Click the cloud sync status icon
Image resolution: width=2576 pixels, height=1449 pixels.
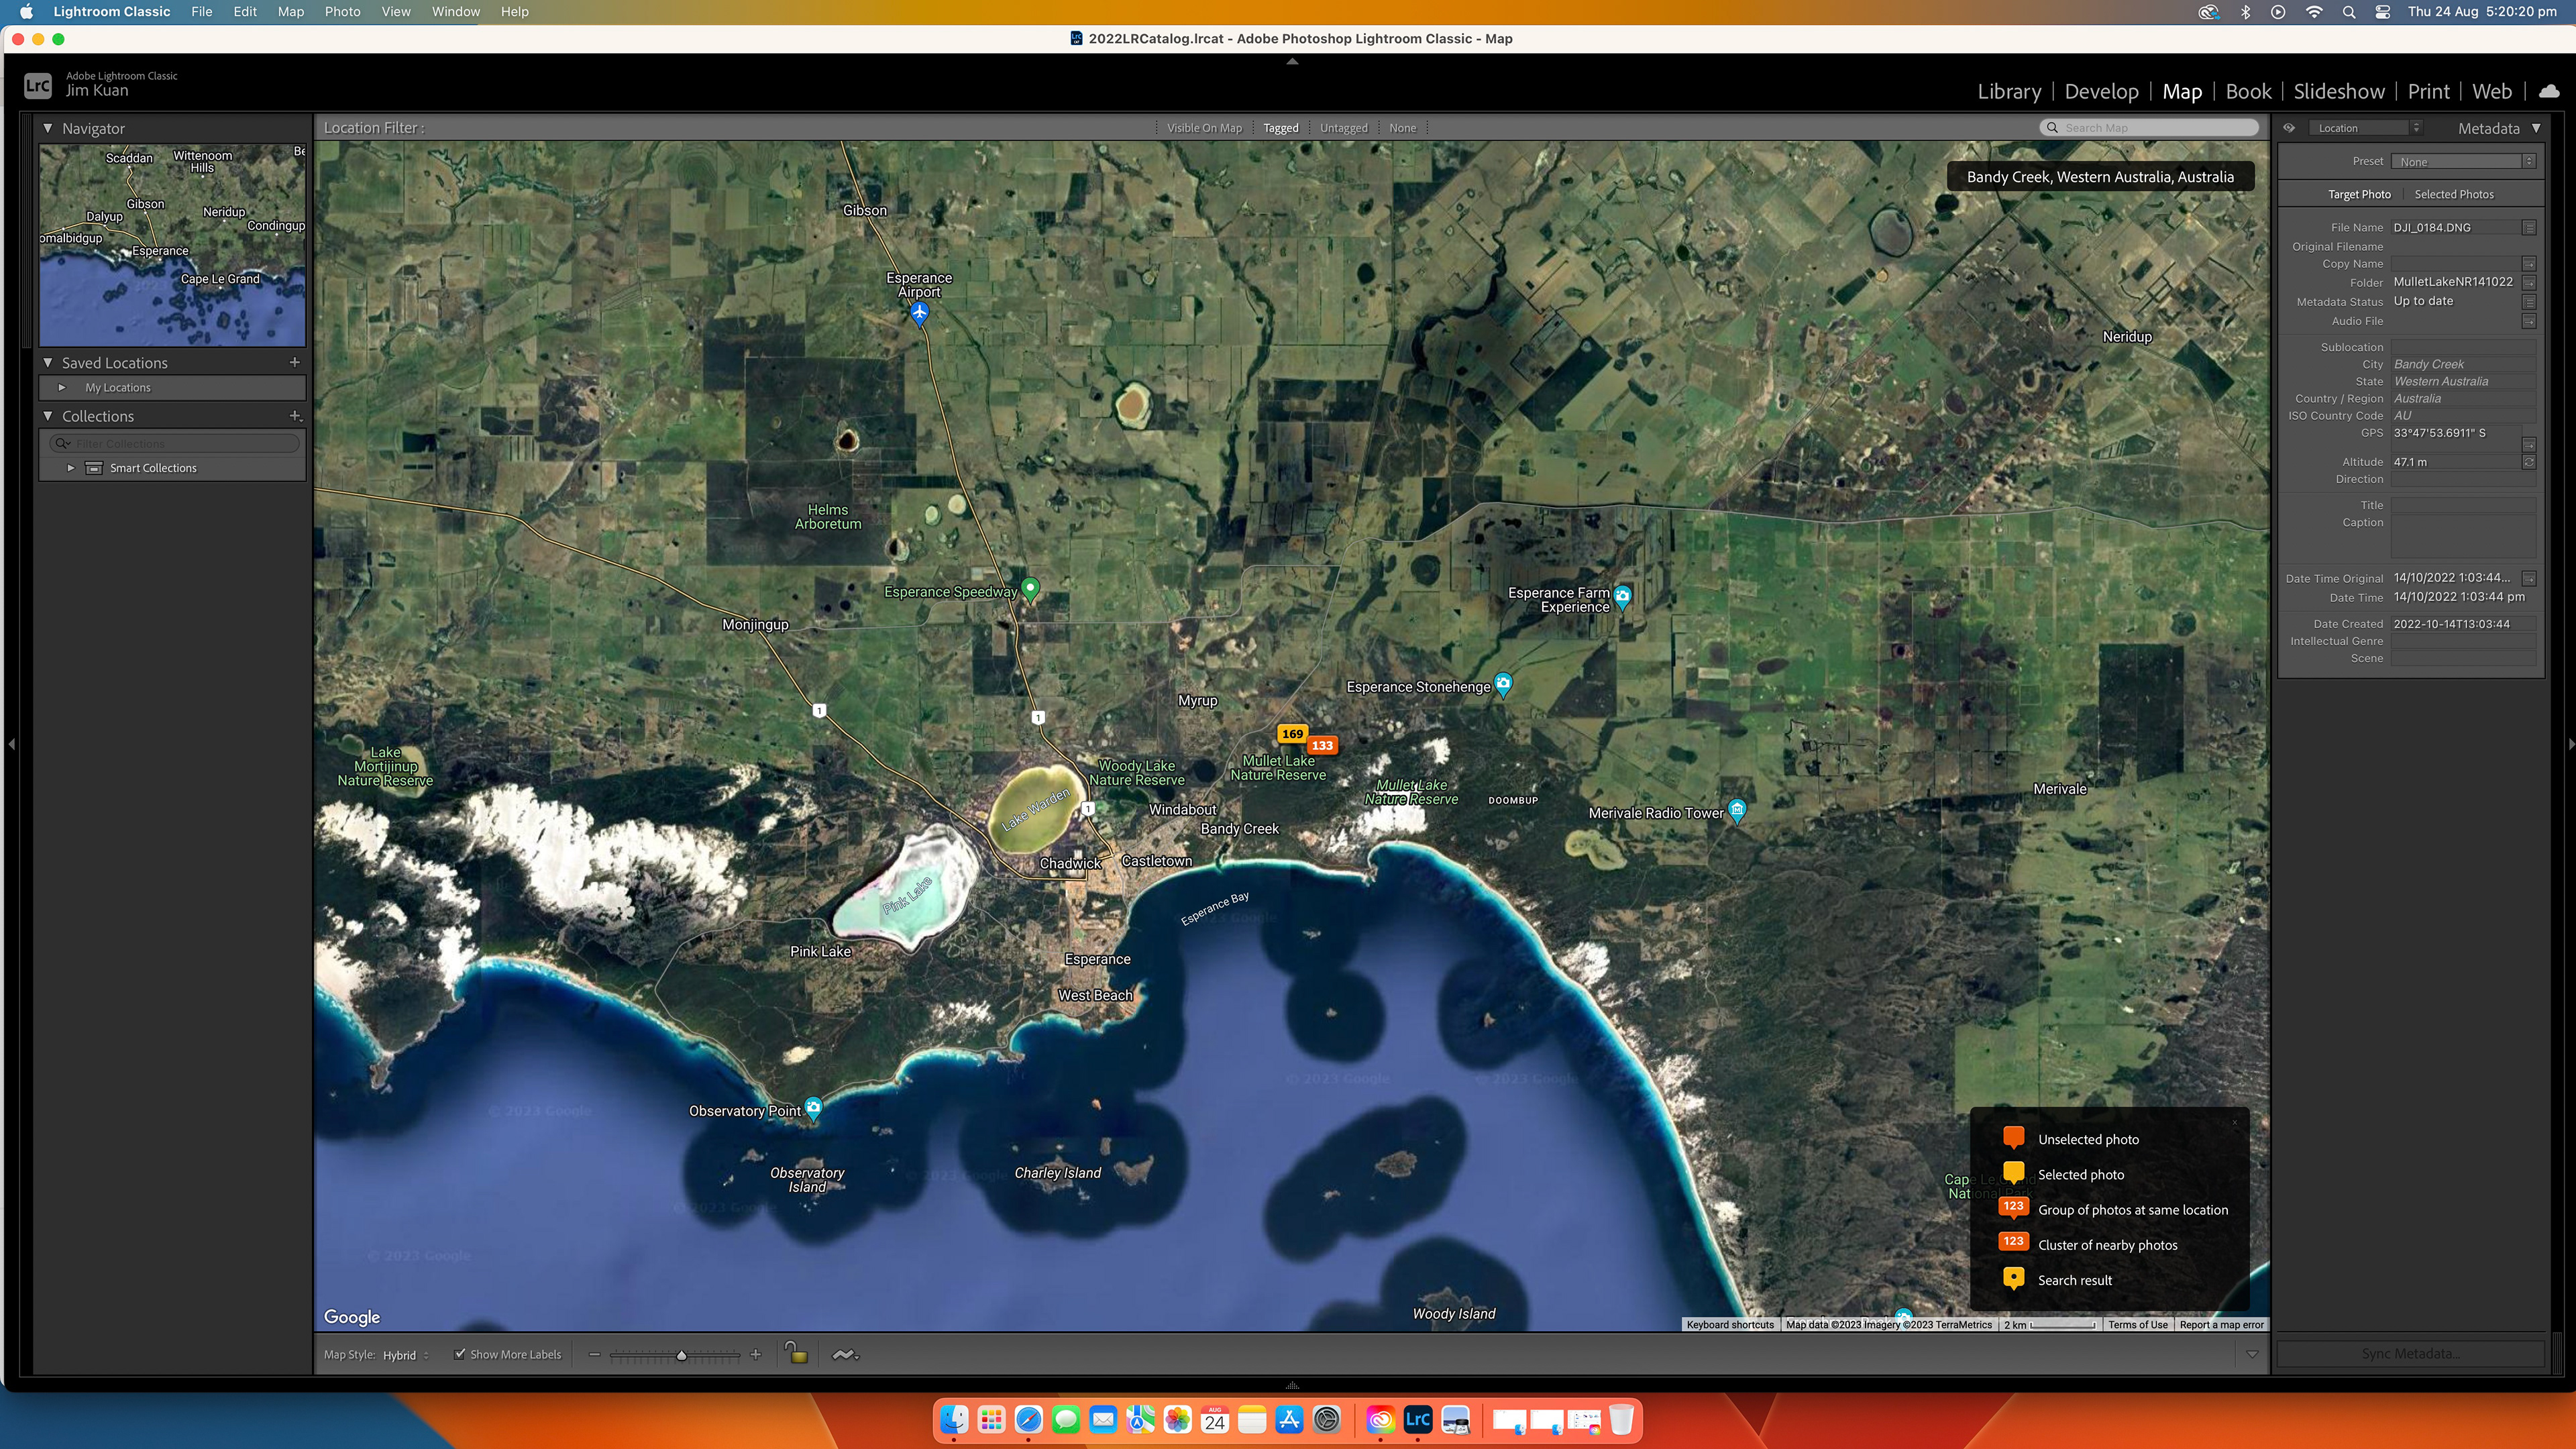pyautogui.click(x=2548, y=91)
